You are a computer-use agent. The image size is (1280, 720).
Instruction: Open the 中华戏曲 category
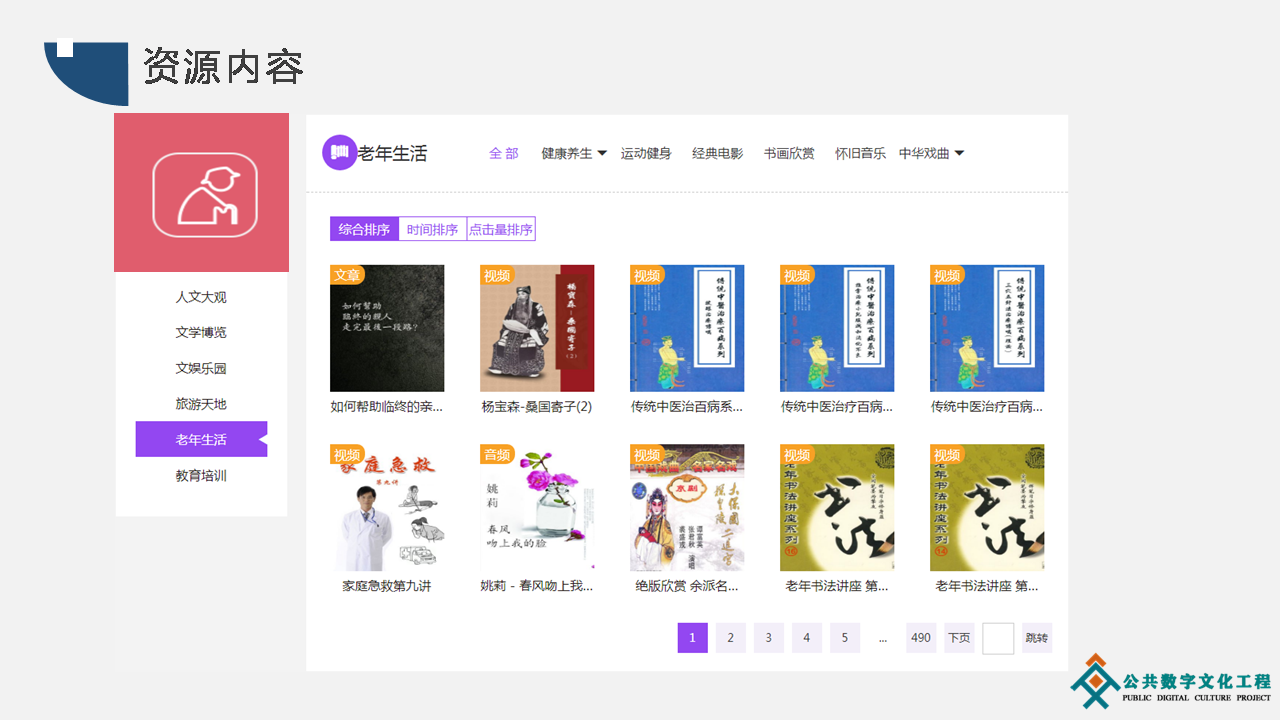924,153
